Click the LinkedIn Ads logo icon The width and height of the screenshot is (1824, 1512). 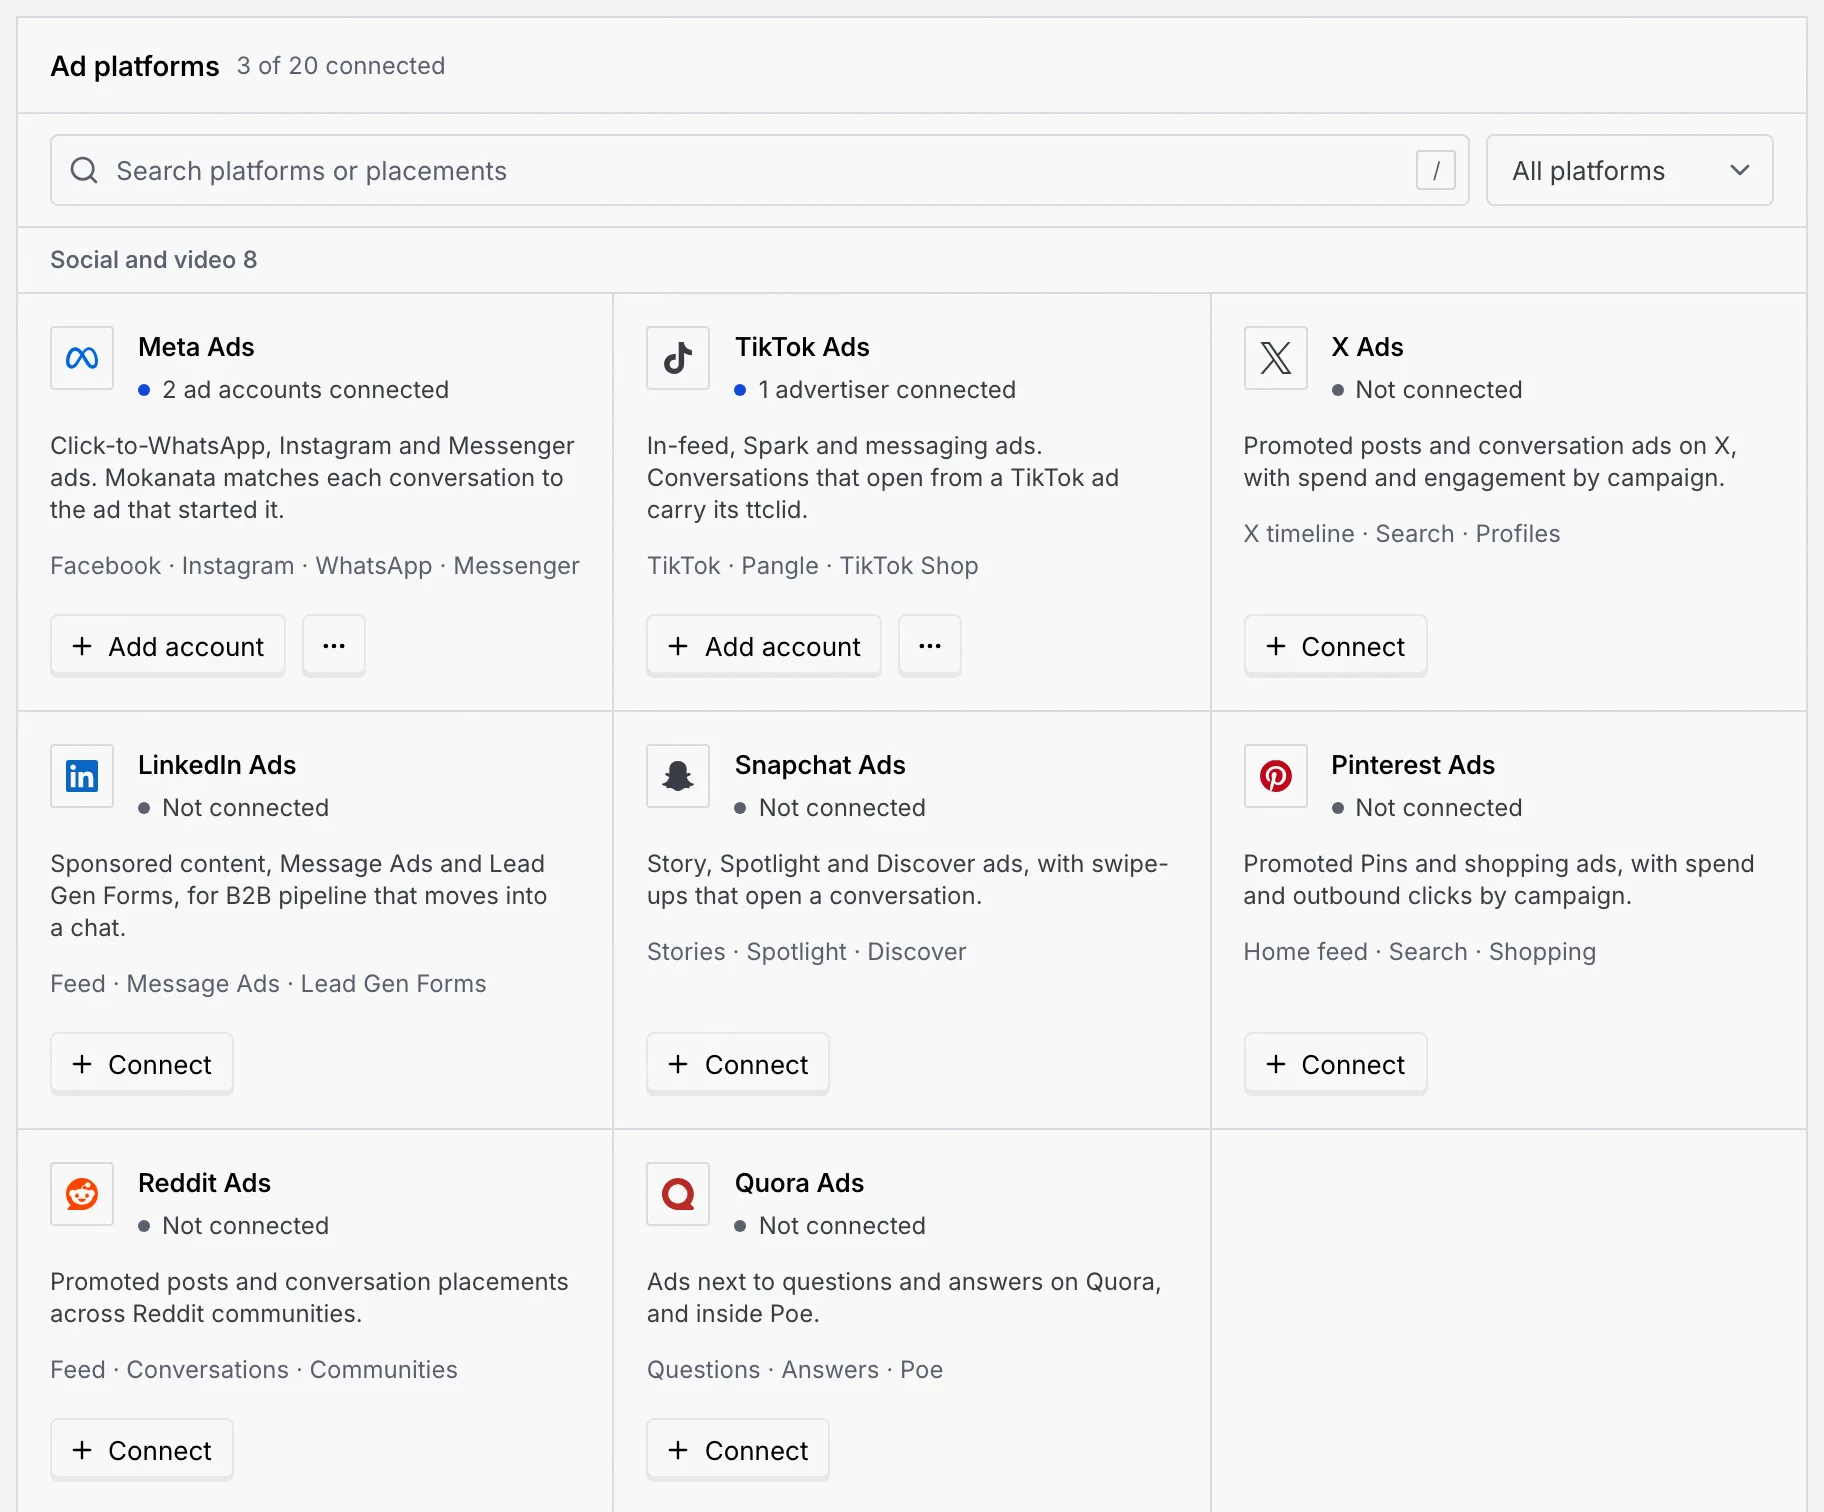click(82, 776)
